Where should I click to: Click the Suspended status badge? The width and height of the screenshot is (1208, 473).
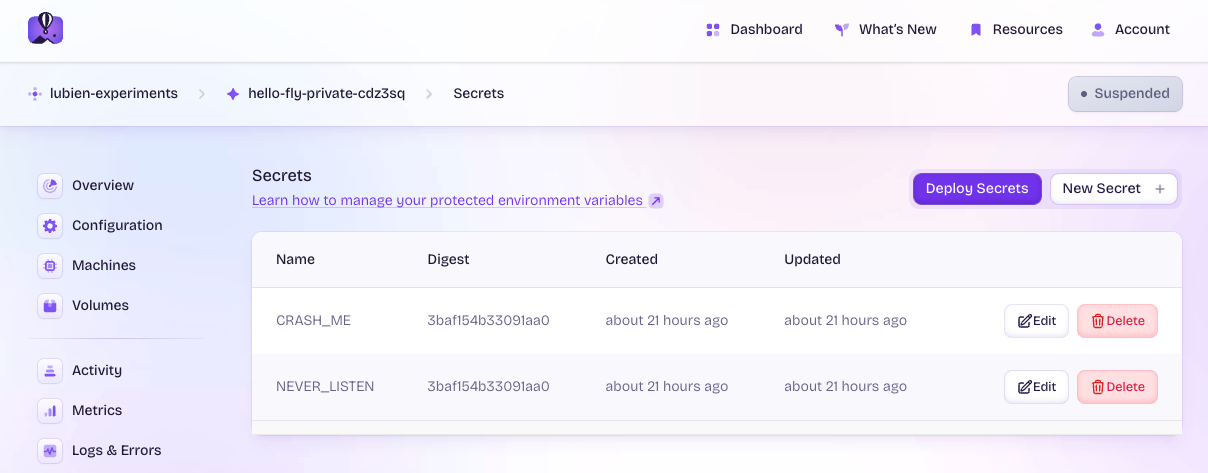click(1125, 94)
